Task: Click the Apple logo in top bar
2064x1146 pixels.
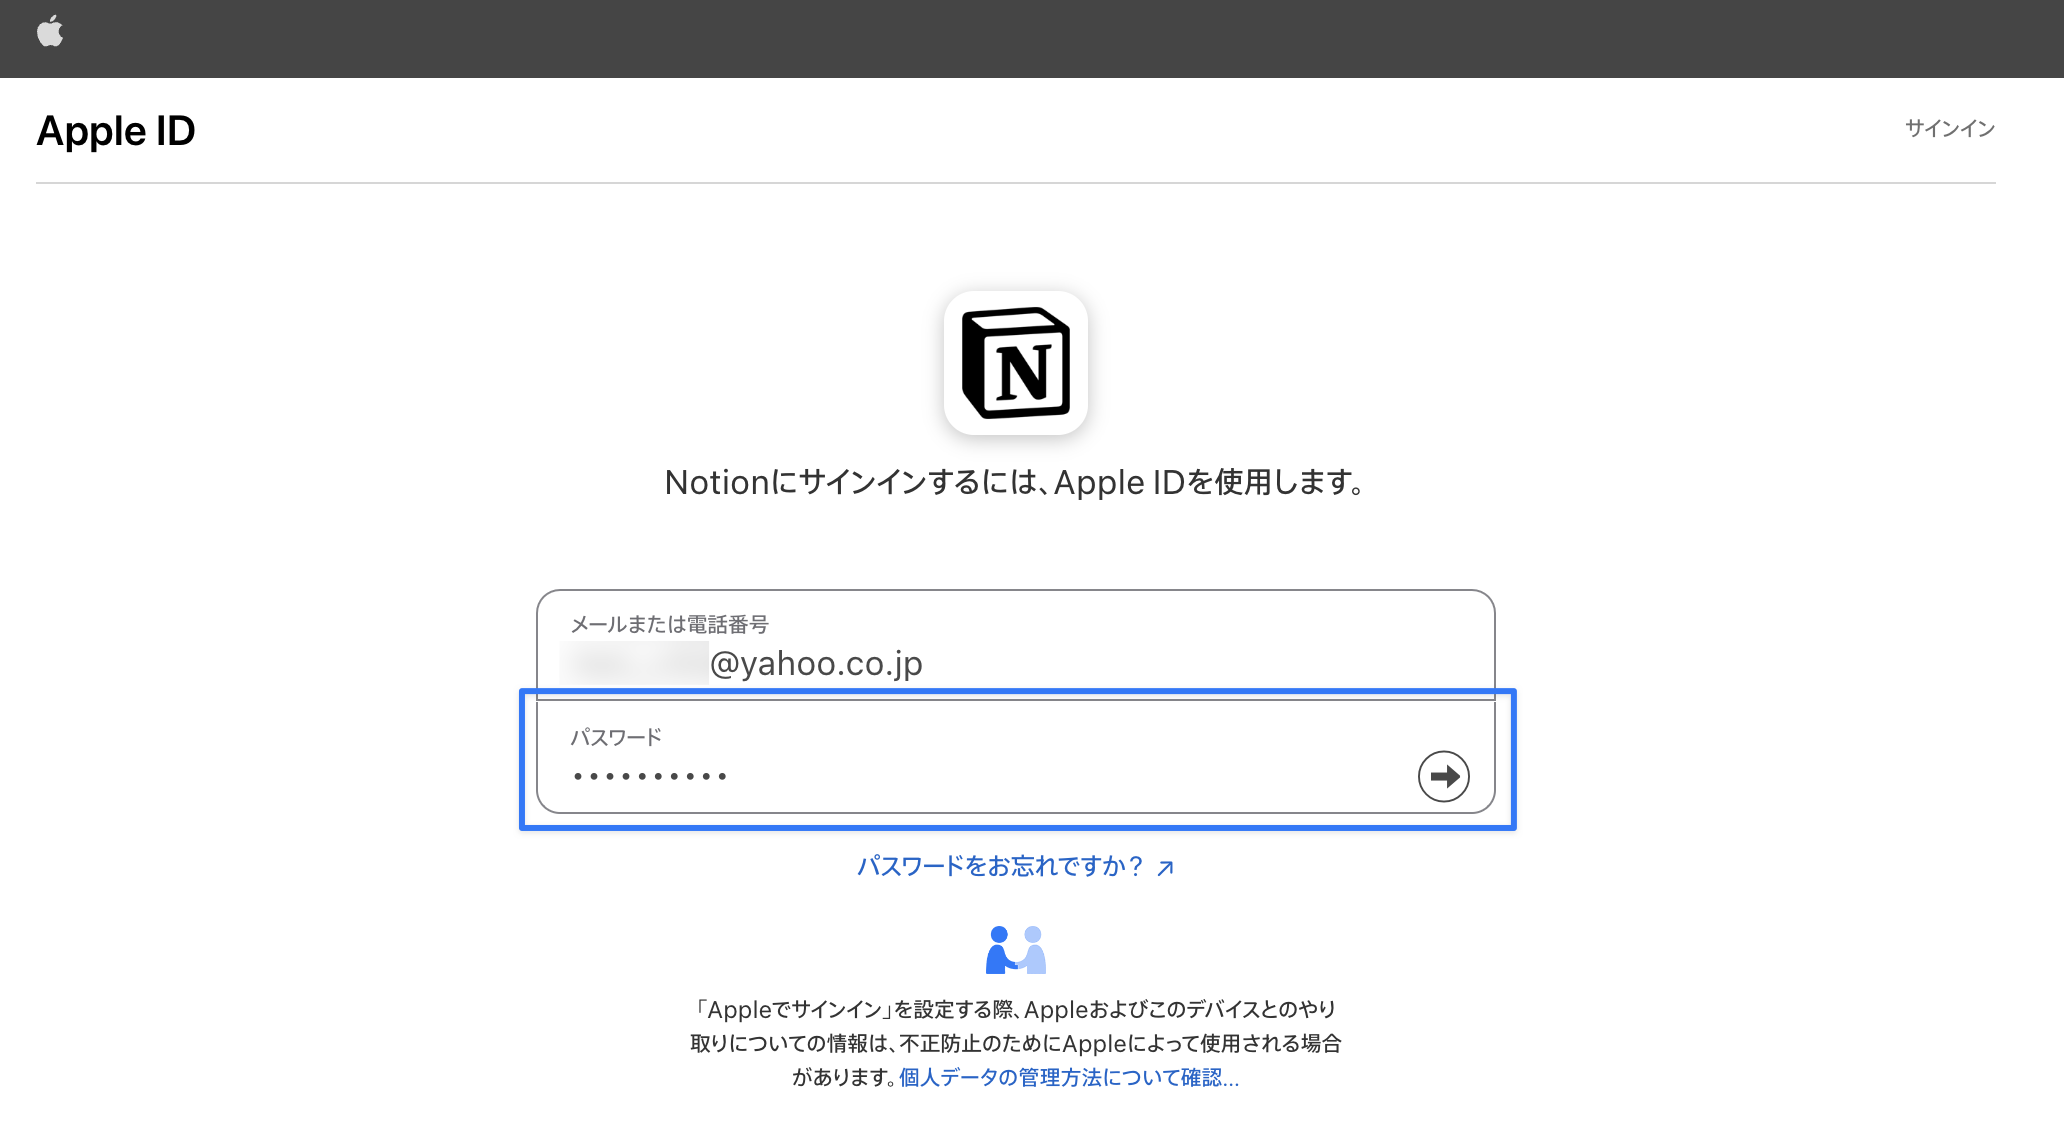Action: 50,32
